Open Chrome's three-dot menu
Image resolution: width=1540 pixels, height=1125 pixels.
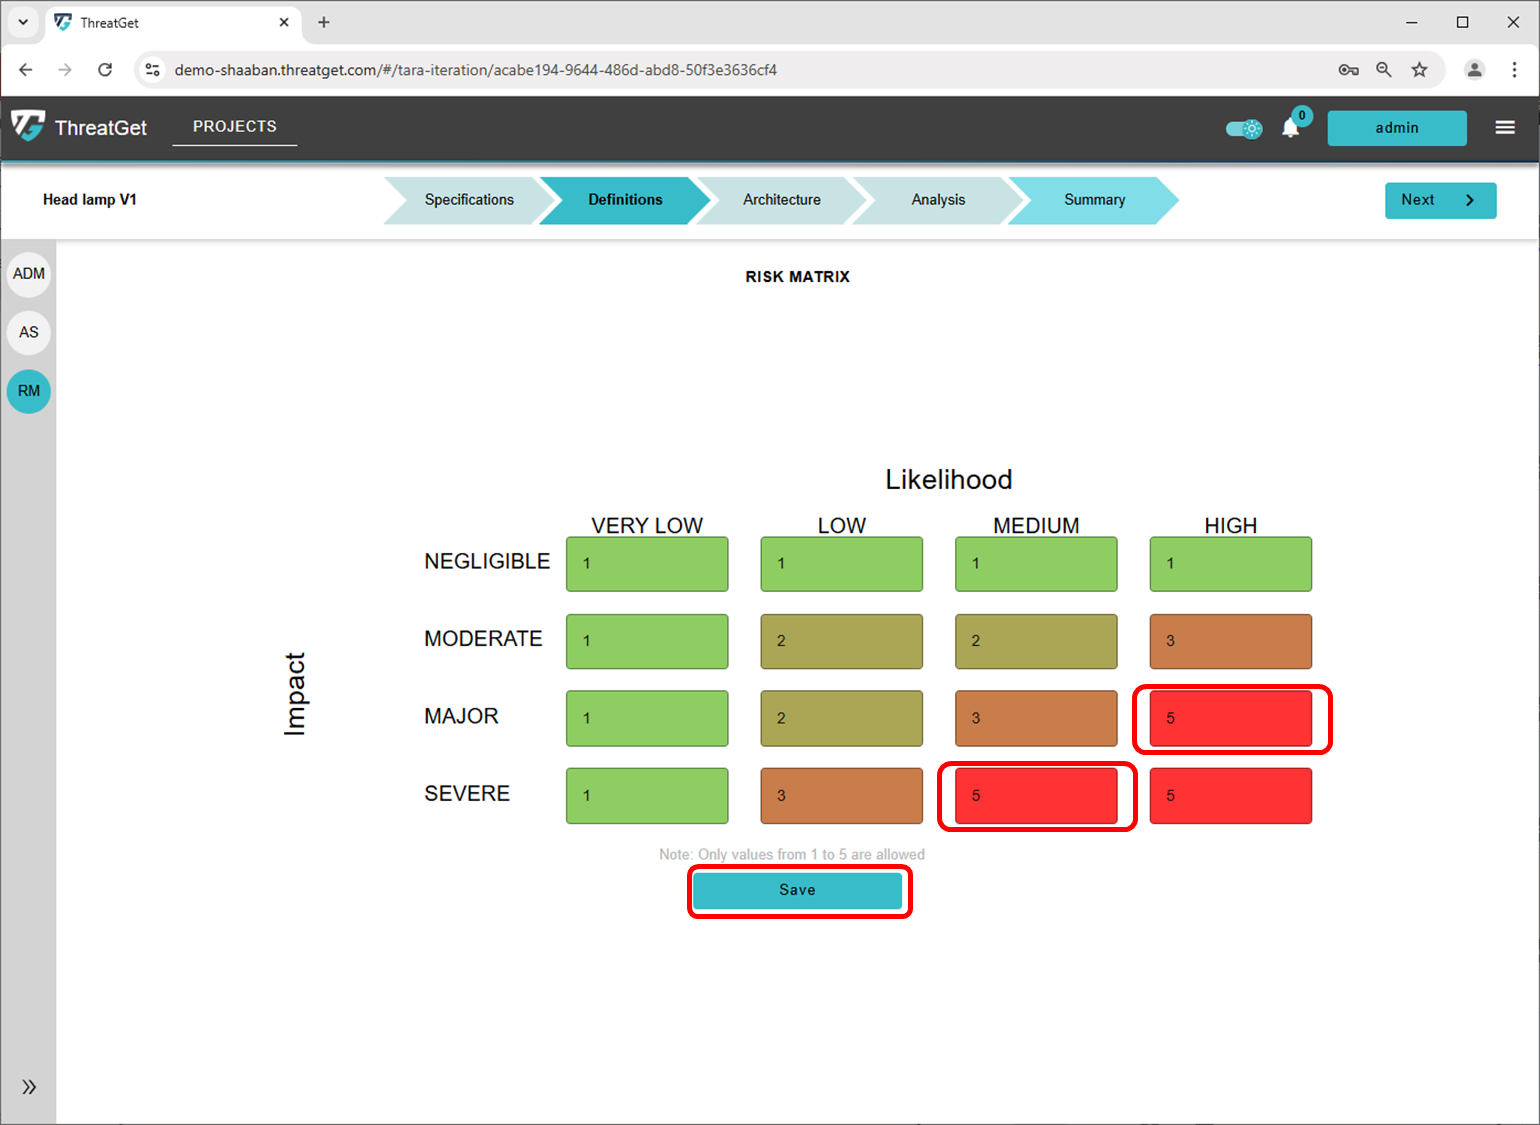pos(1515,70)
